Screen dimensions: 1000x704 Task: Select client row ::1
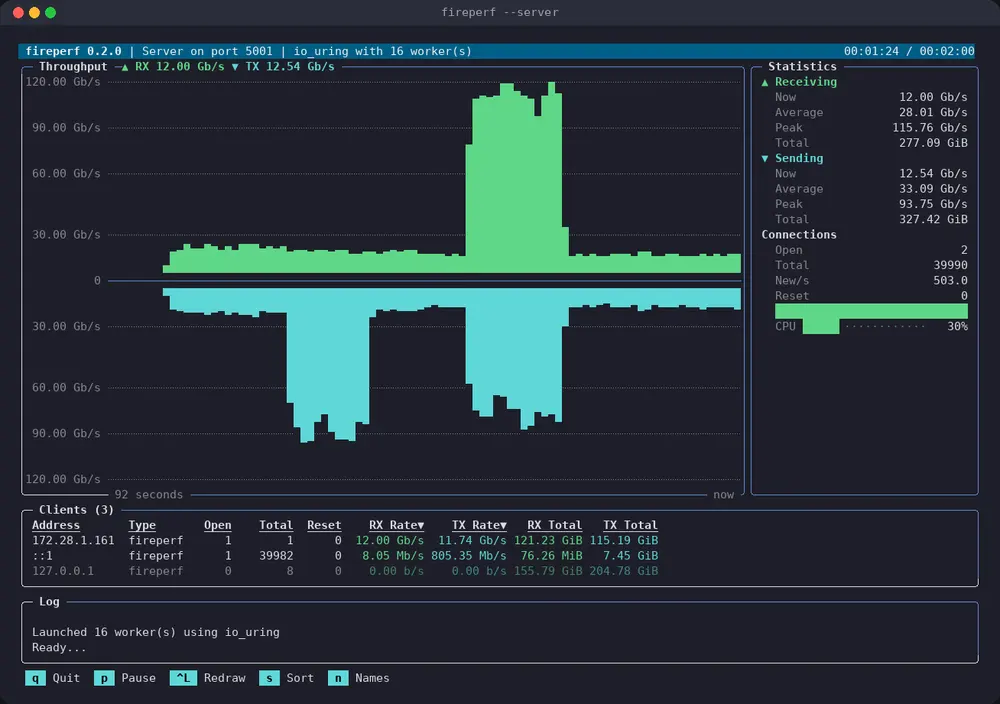[x=345, y=555]
